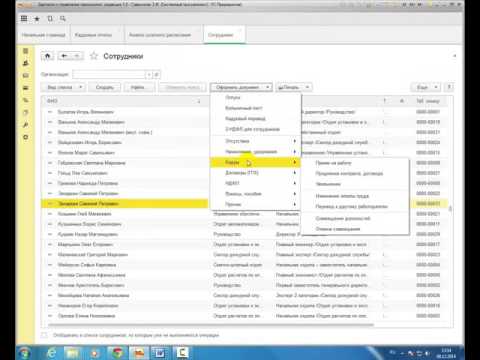Viewport: 480px width, 360px height.
Task: Open the Выплаты section icon in sidebar
Action: (x=26, y=88)
